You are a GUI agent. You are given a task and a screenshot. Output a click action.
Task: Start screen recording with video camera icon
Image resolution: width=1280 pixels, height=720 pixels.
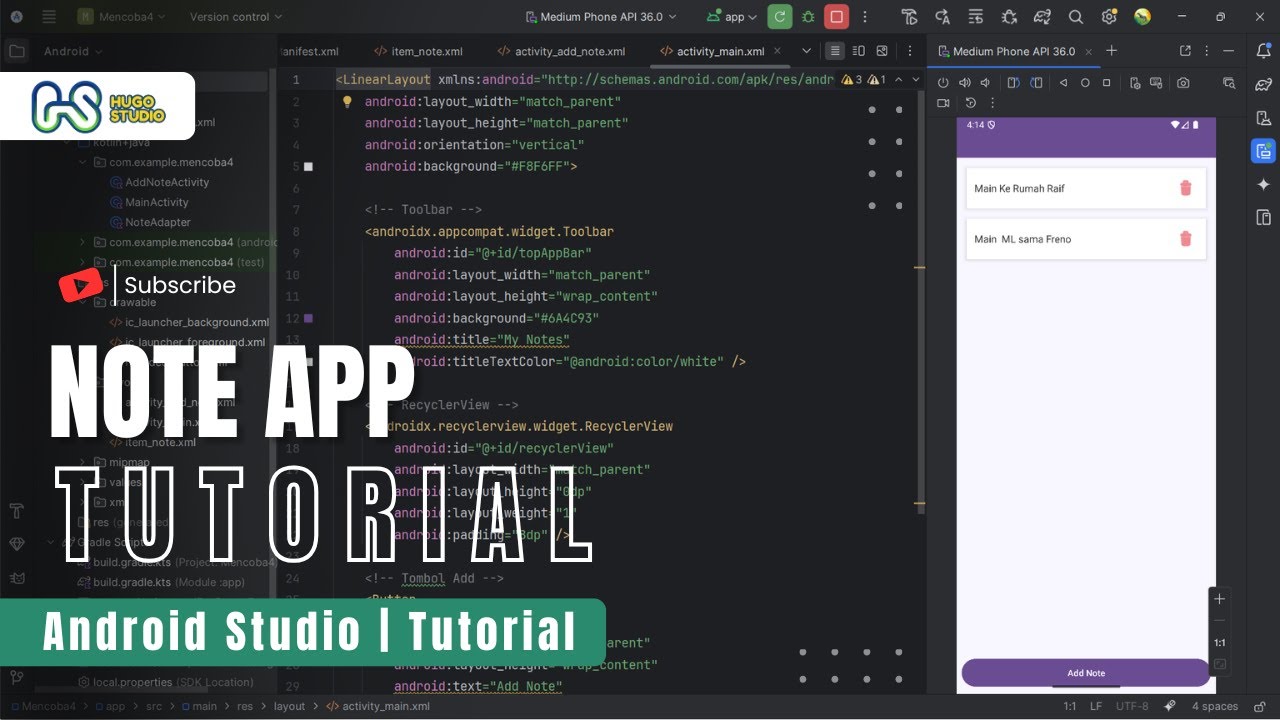[x=943, y=103]
